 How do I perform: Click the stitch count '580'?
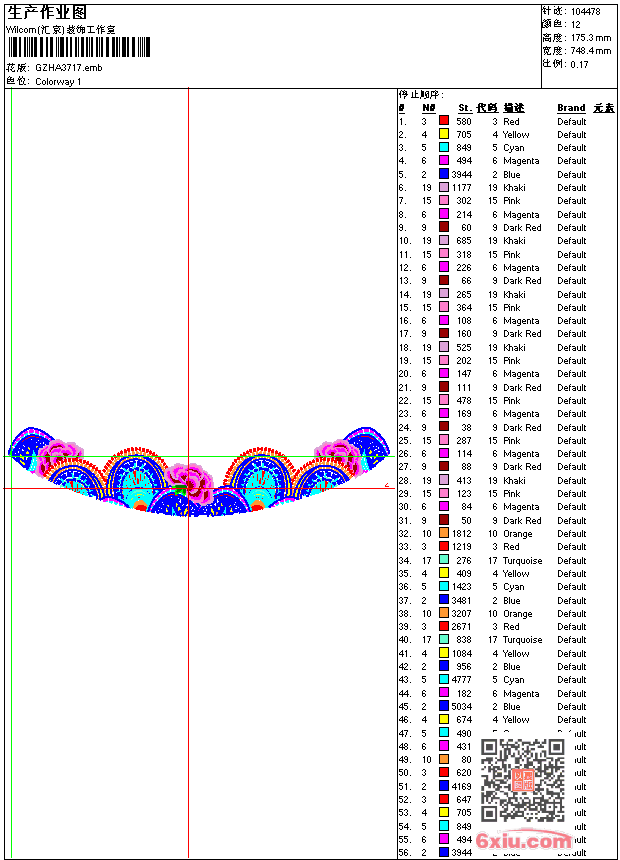[464, 122]
